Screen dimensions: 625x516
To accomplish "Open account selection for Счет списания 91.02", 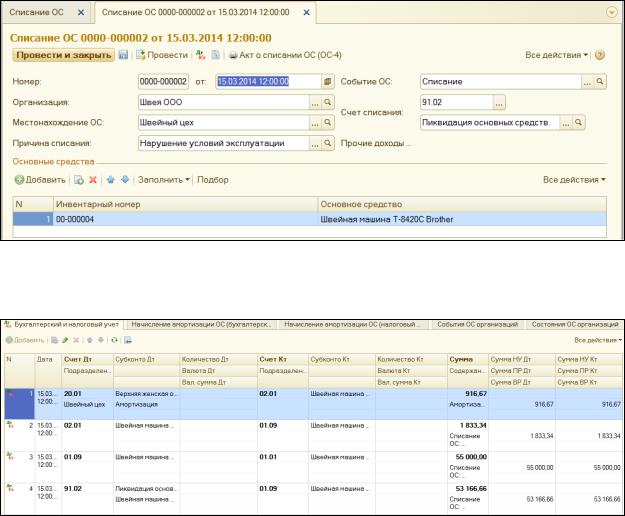I will click(499, 102).
